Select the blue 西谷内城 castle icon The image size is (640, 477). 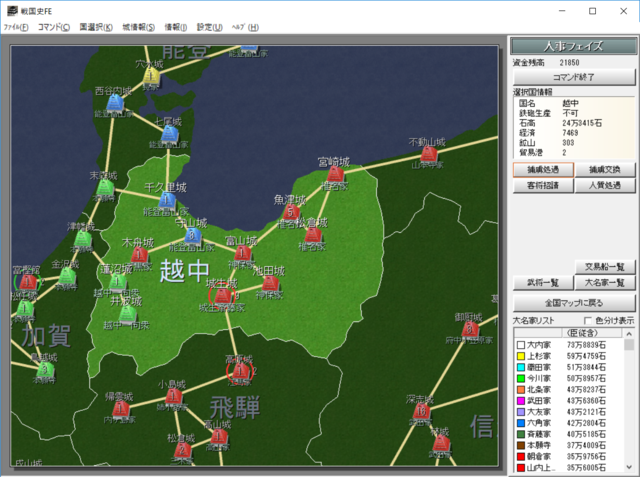tap(115, 103)
